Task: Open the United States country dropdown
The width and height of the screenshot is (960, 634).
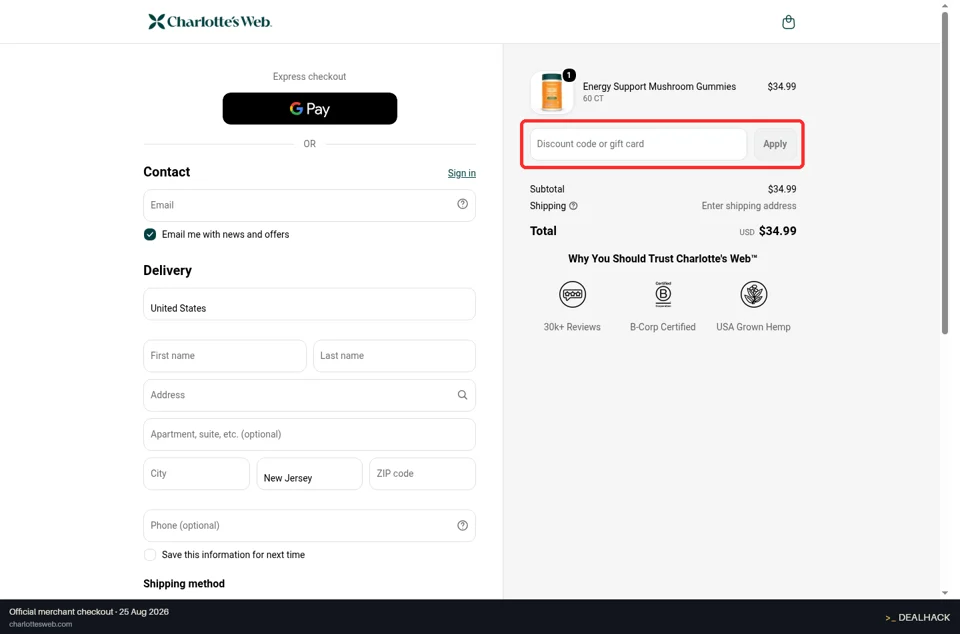Action: pos(309,304)
